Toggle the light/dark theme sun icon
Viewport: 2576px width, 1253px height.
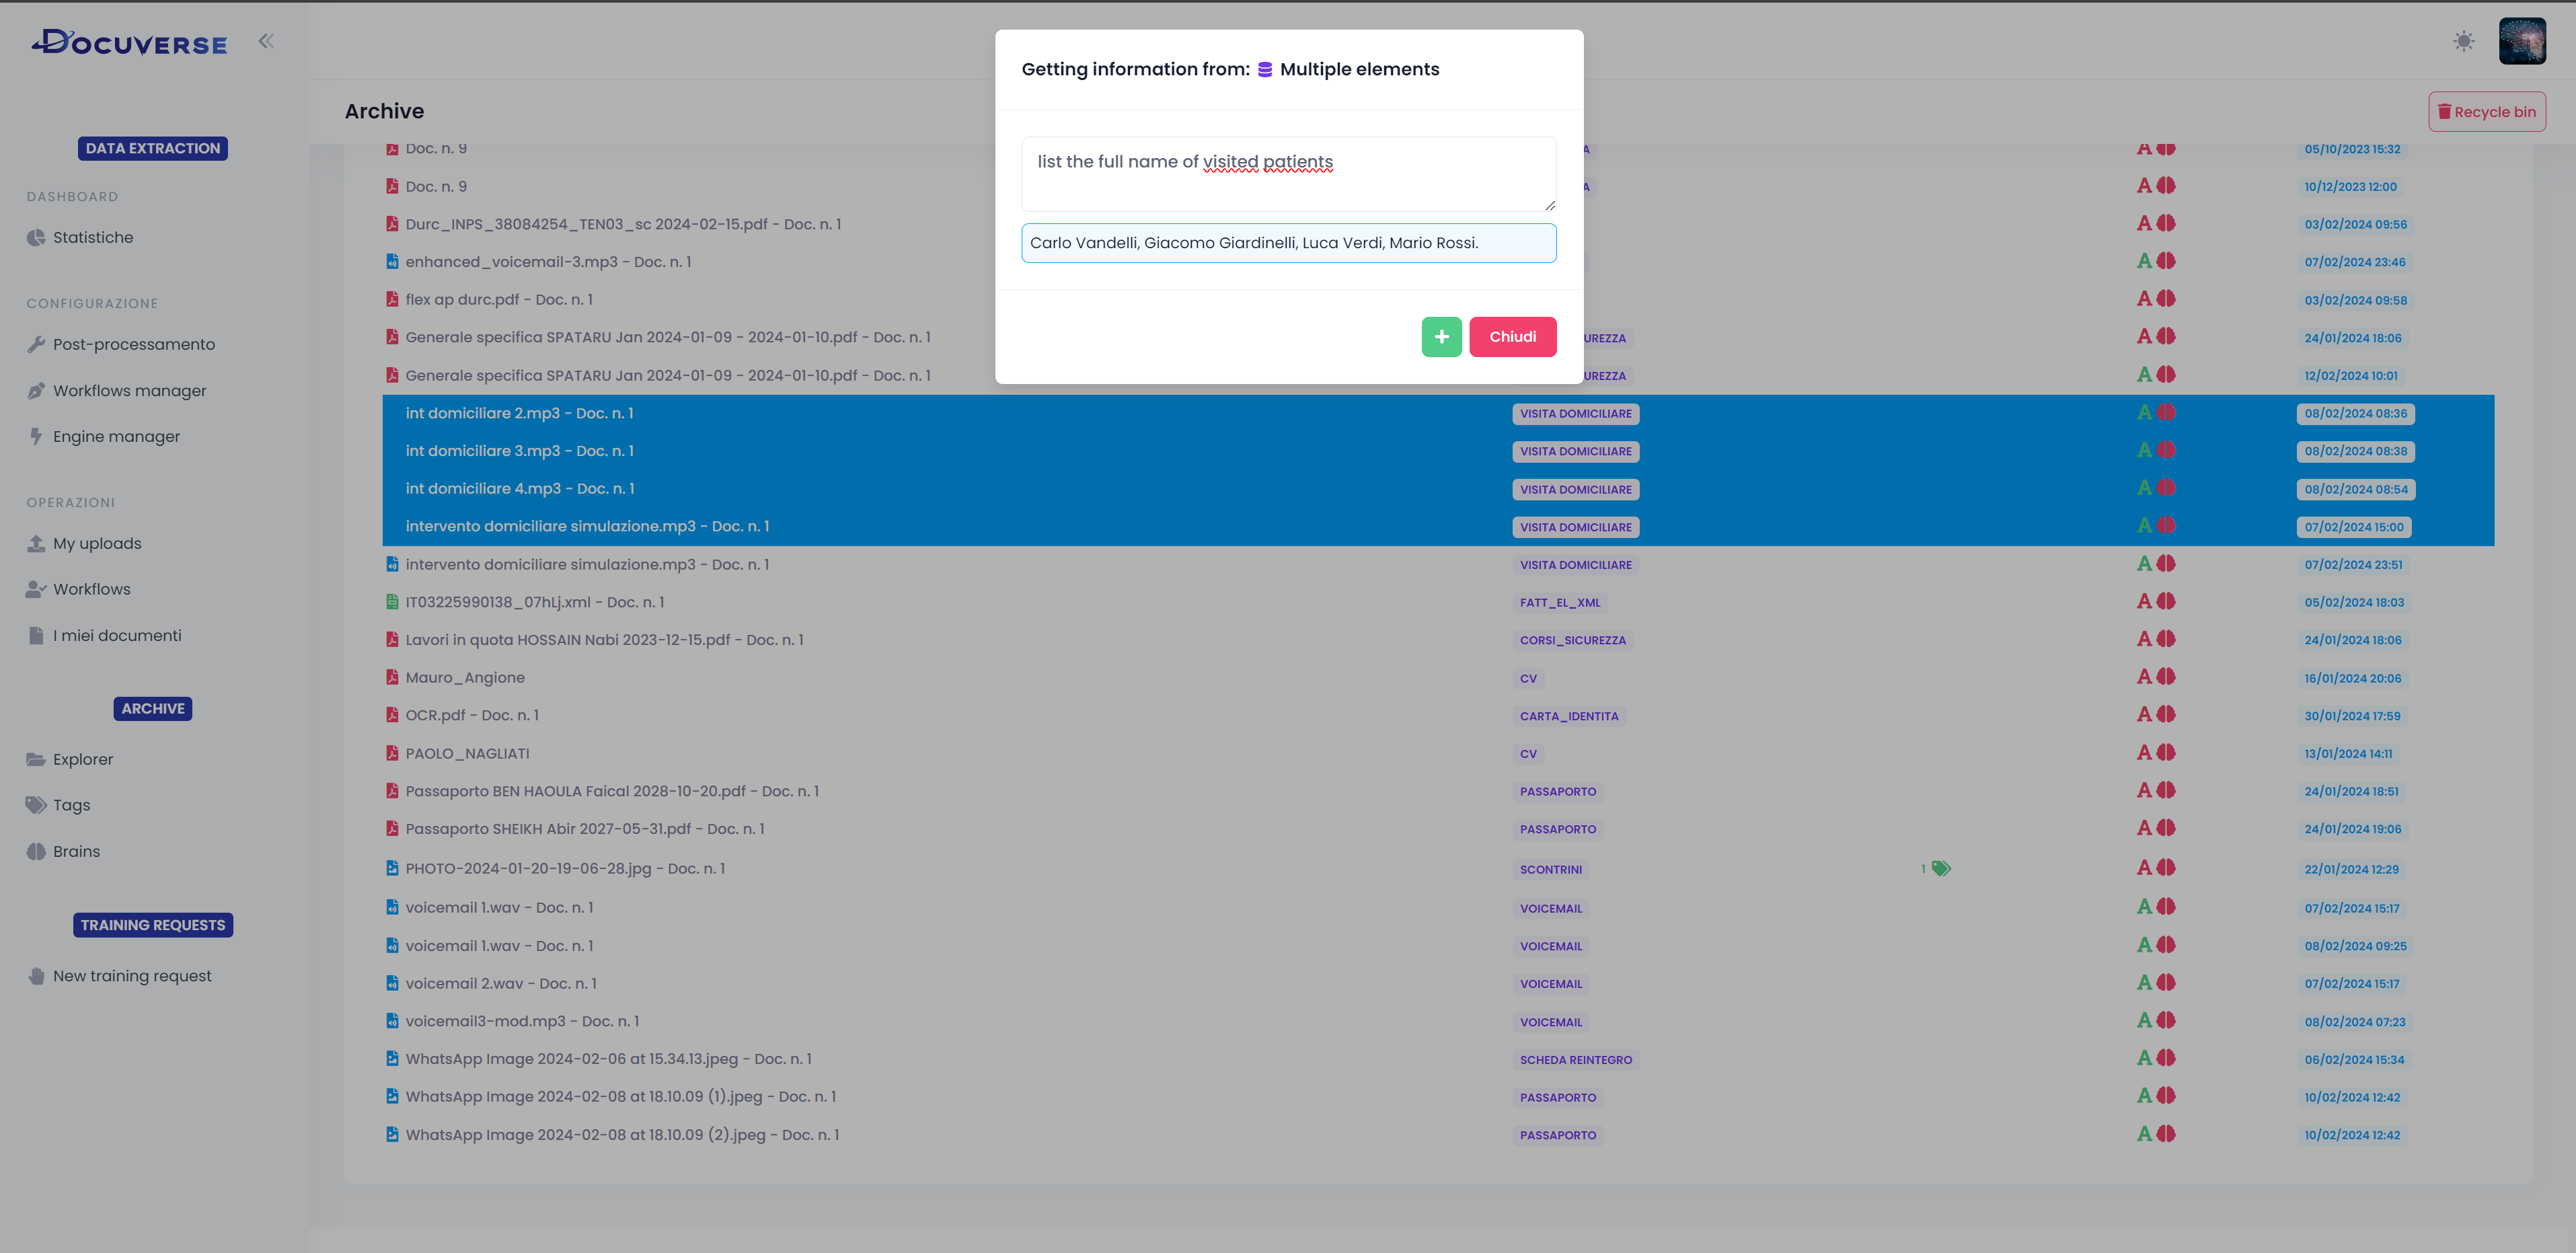[x=2463, y=41]
